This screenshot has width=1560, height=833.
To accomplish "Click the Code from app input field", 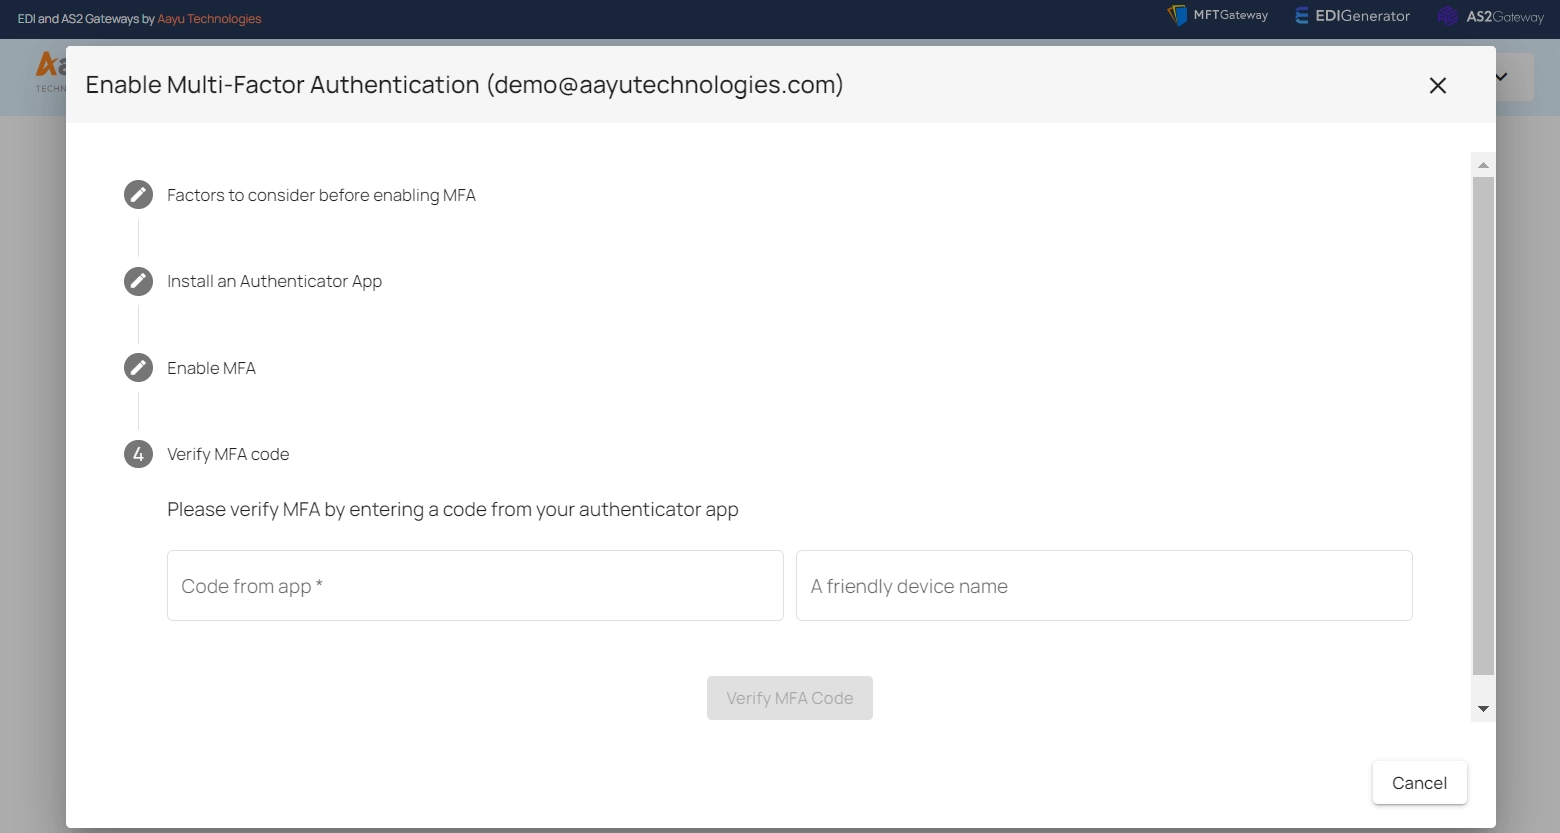I will coord(475,585).
